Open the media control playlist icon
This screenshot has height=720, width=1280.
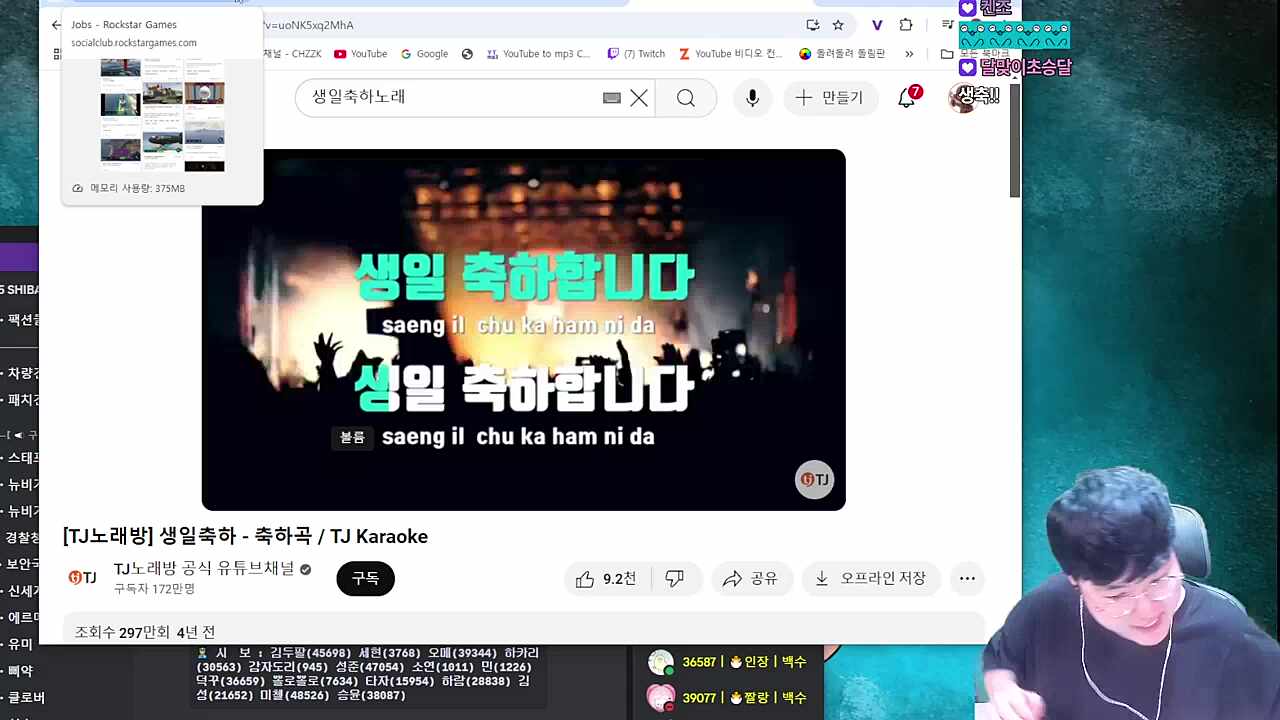pos(947,25)
